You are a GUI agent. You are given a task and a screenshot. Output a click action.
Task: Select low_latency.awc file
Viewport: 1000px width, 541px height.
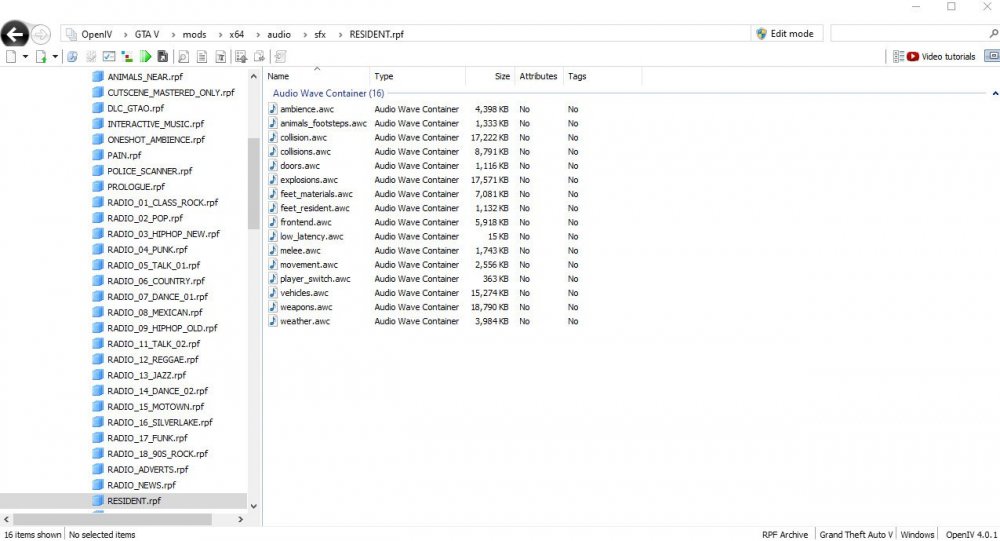(x=312, y=236)
